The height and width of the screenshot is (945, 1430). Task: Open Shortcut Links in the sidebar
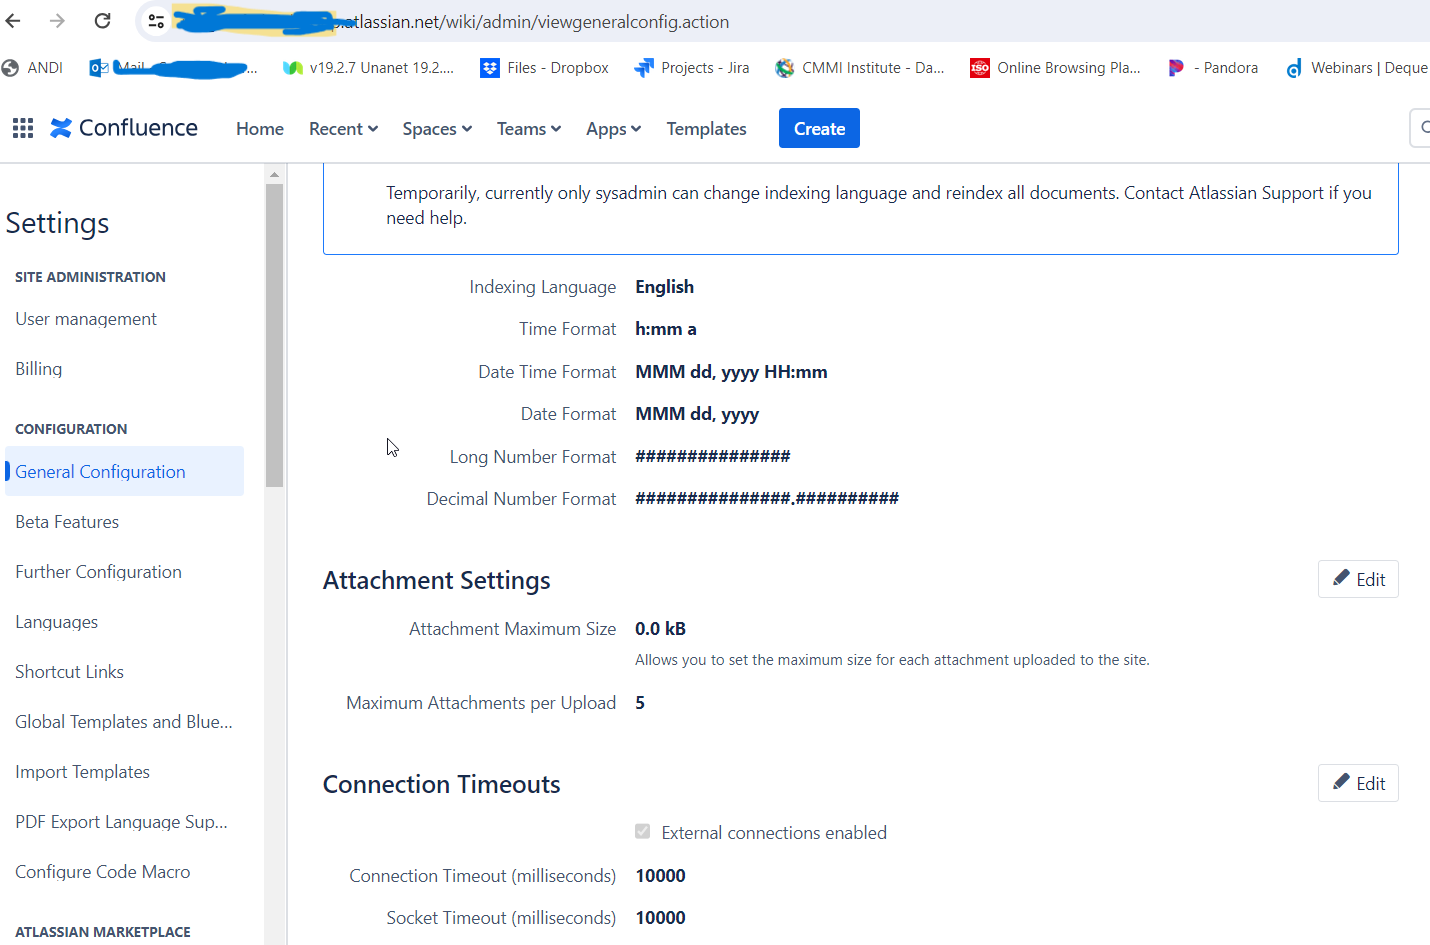click(70, 672)
